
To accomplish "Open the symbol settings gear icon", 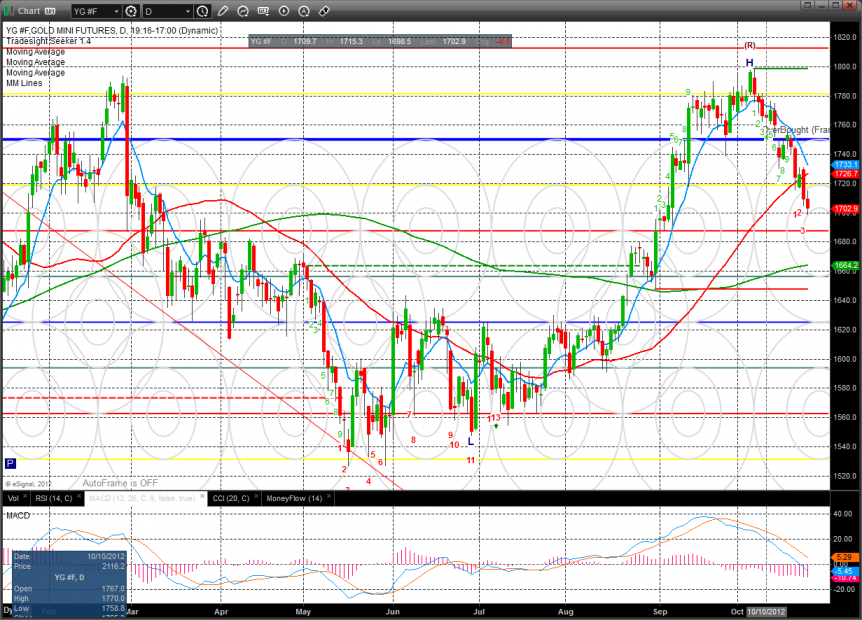I will [131, 11].
